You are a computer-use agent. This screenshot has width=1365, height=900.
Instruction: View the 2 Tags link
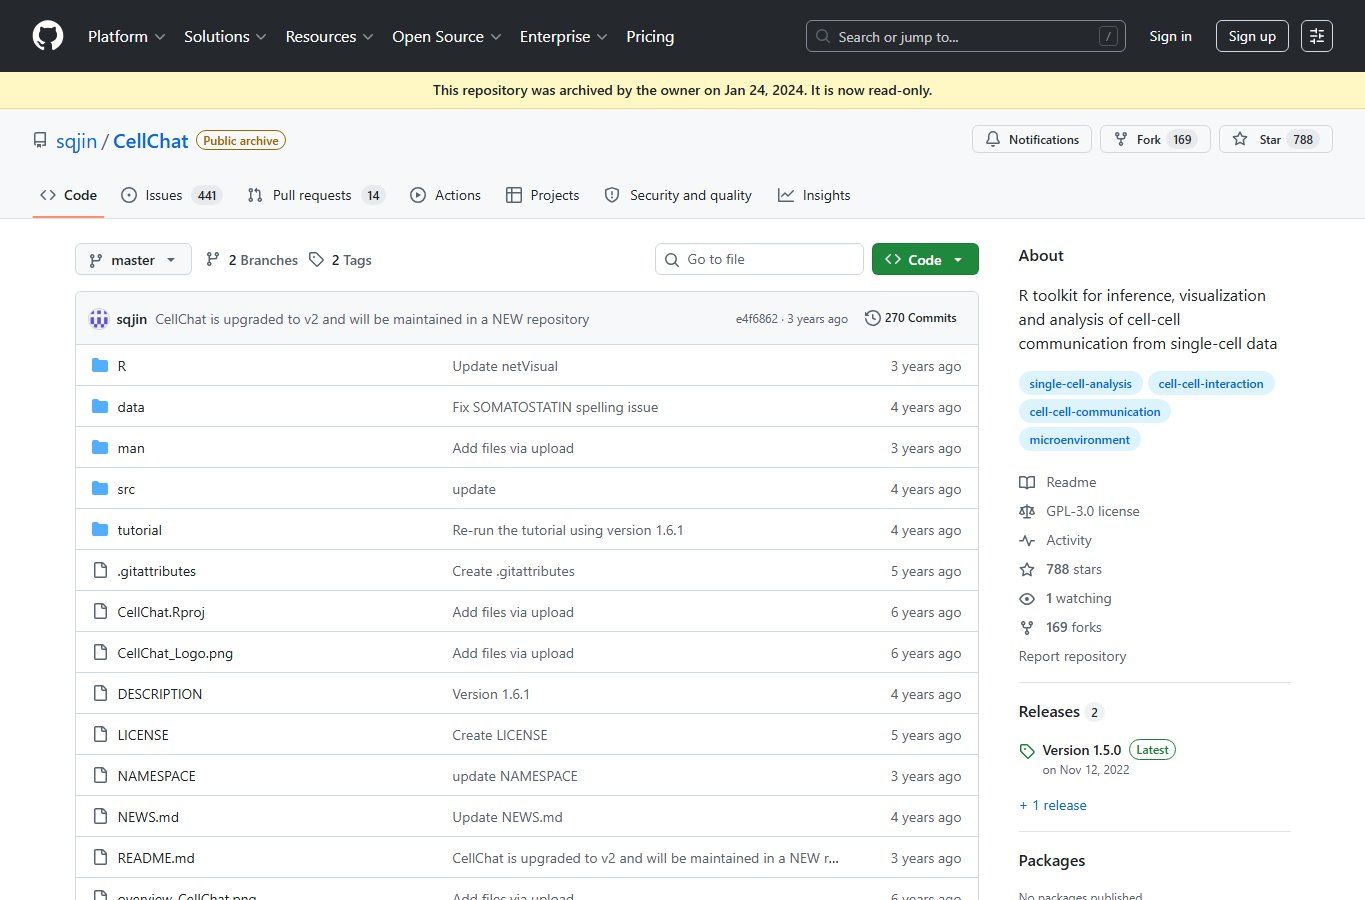[340, 260]
